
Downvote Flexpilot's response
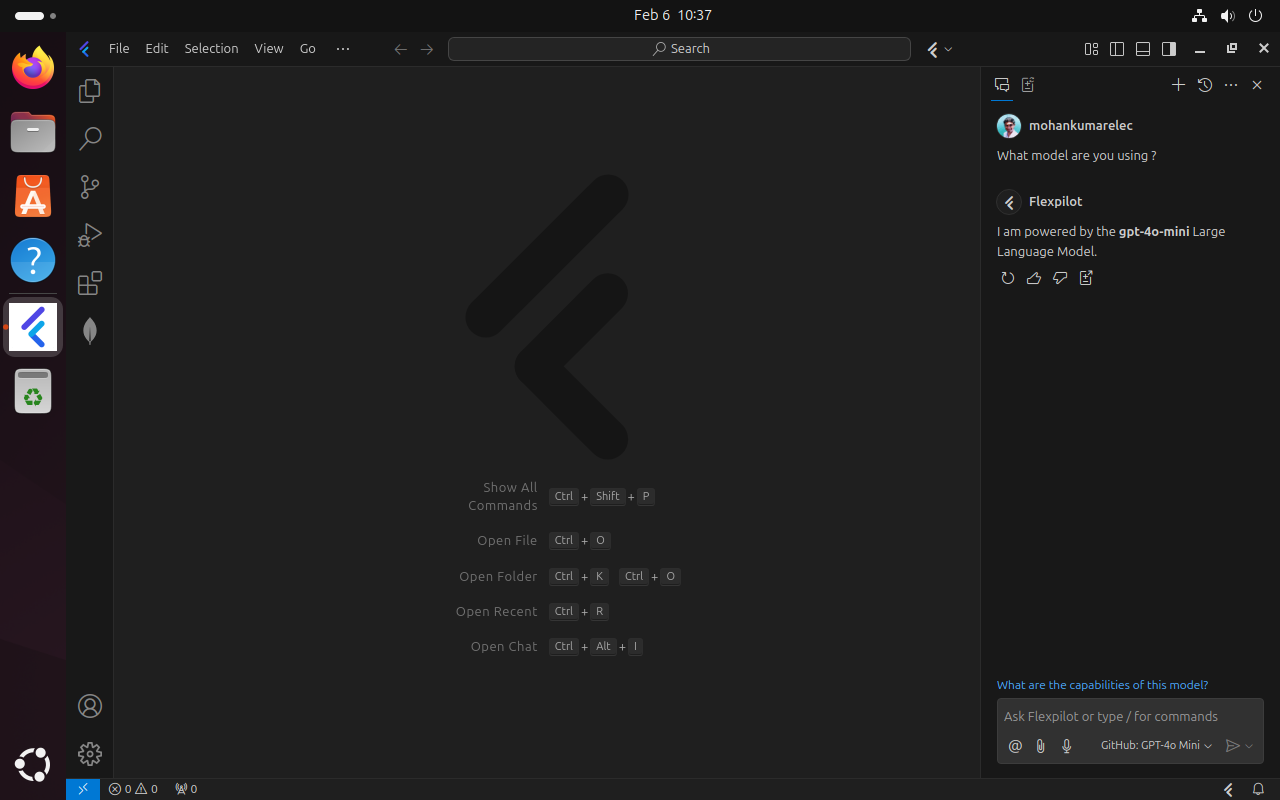tap(1060, 278)
